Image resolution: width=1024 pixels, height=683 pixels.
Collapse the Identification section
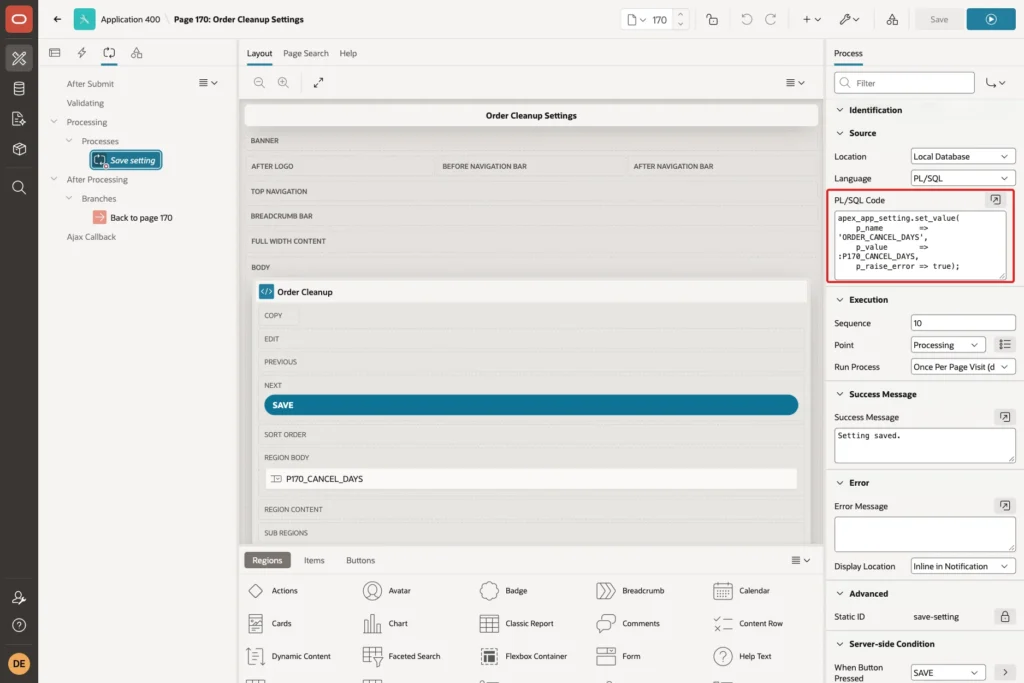(840, 110)
